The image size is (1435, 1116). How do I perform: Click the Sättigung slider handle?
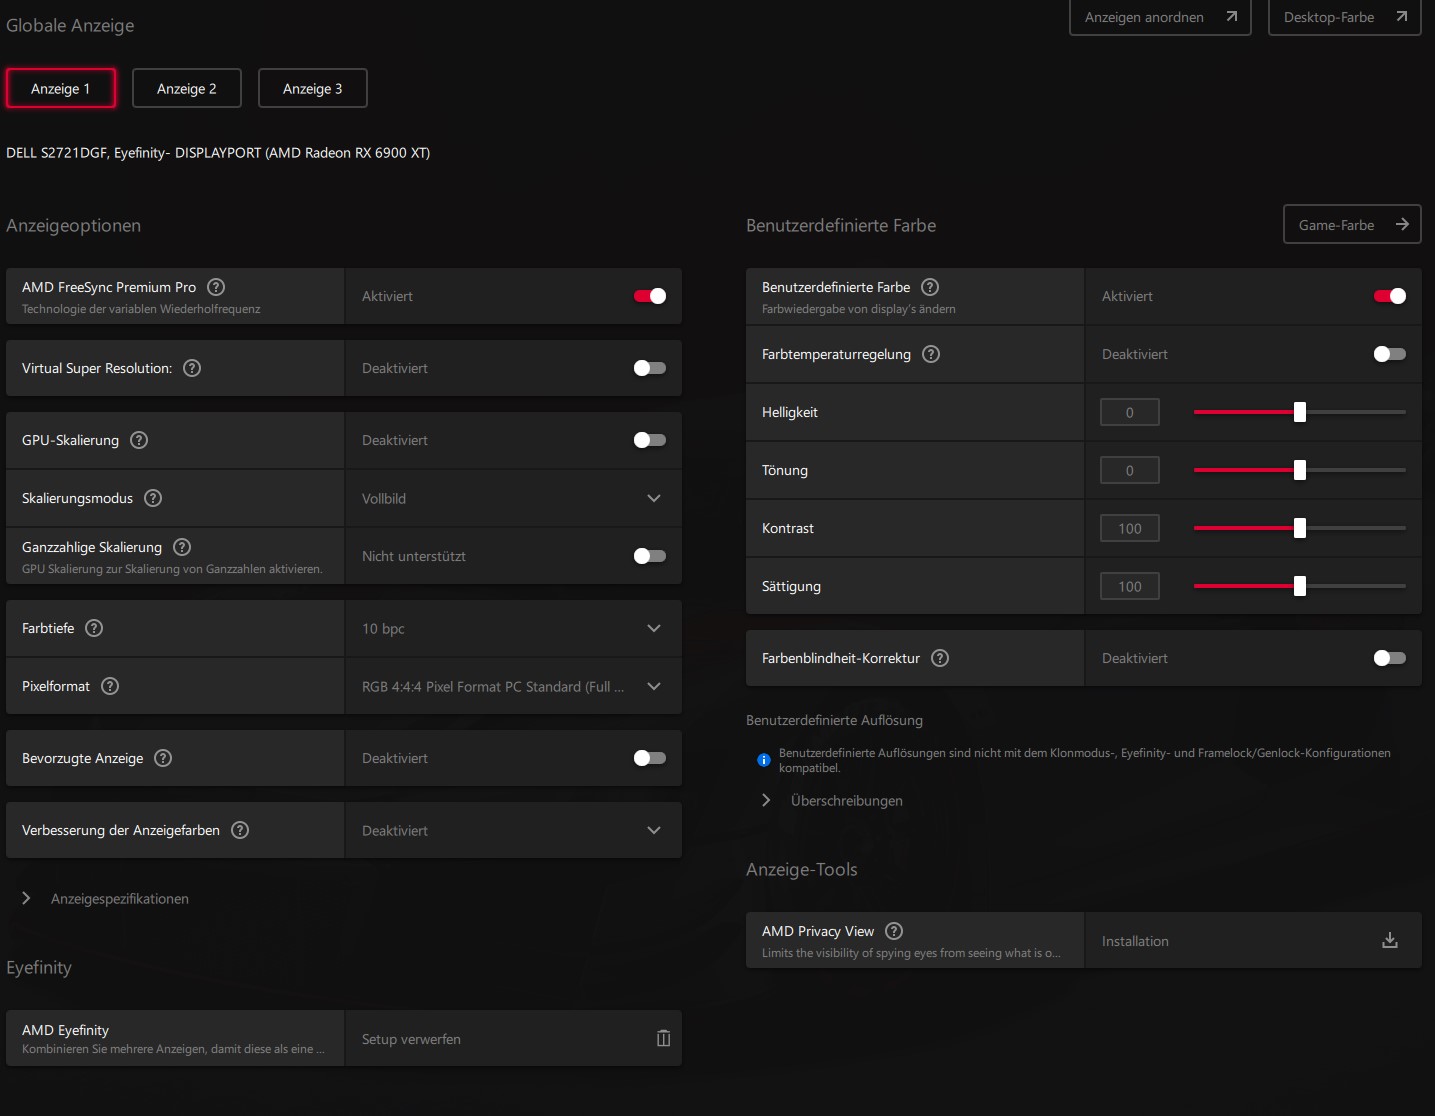[x=1300, y=586]
